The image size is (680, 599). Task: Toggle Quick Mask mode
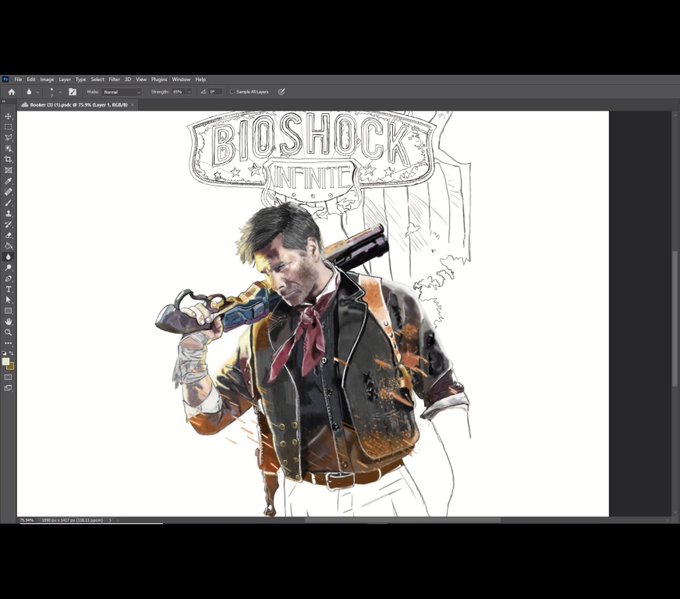tap(8, 377)
